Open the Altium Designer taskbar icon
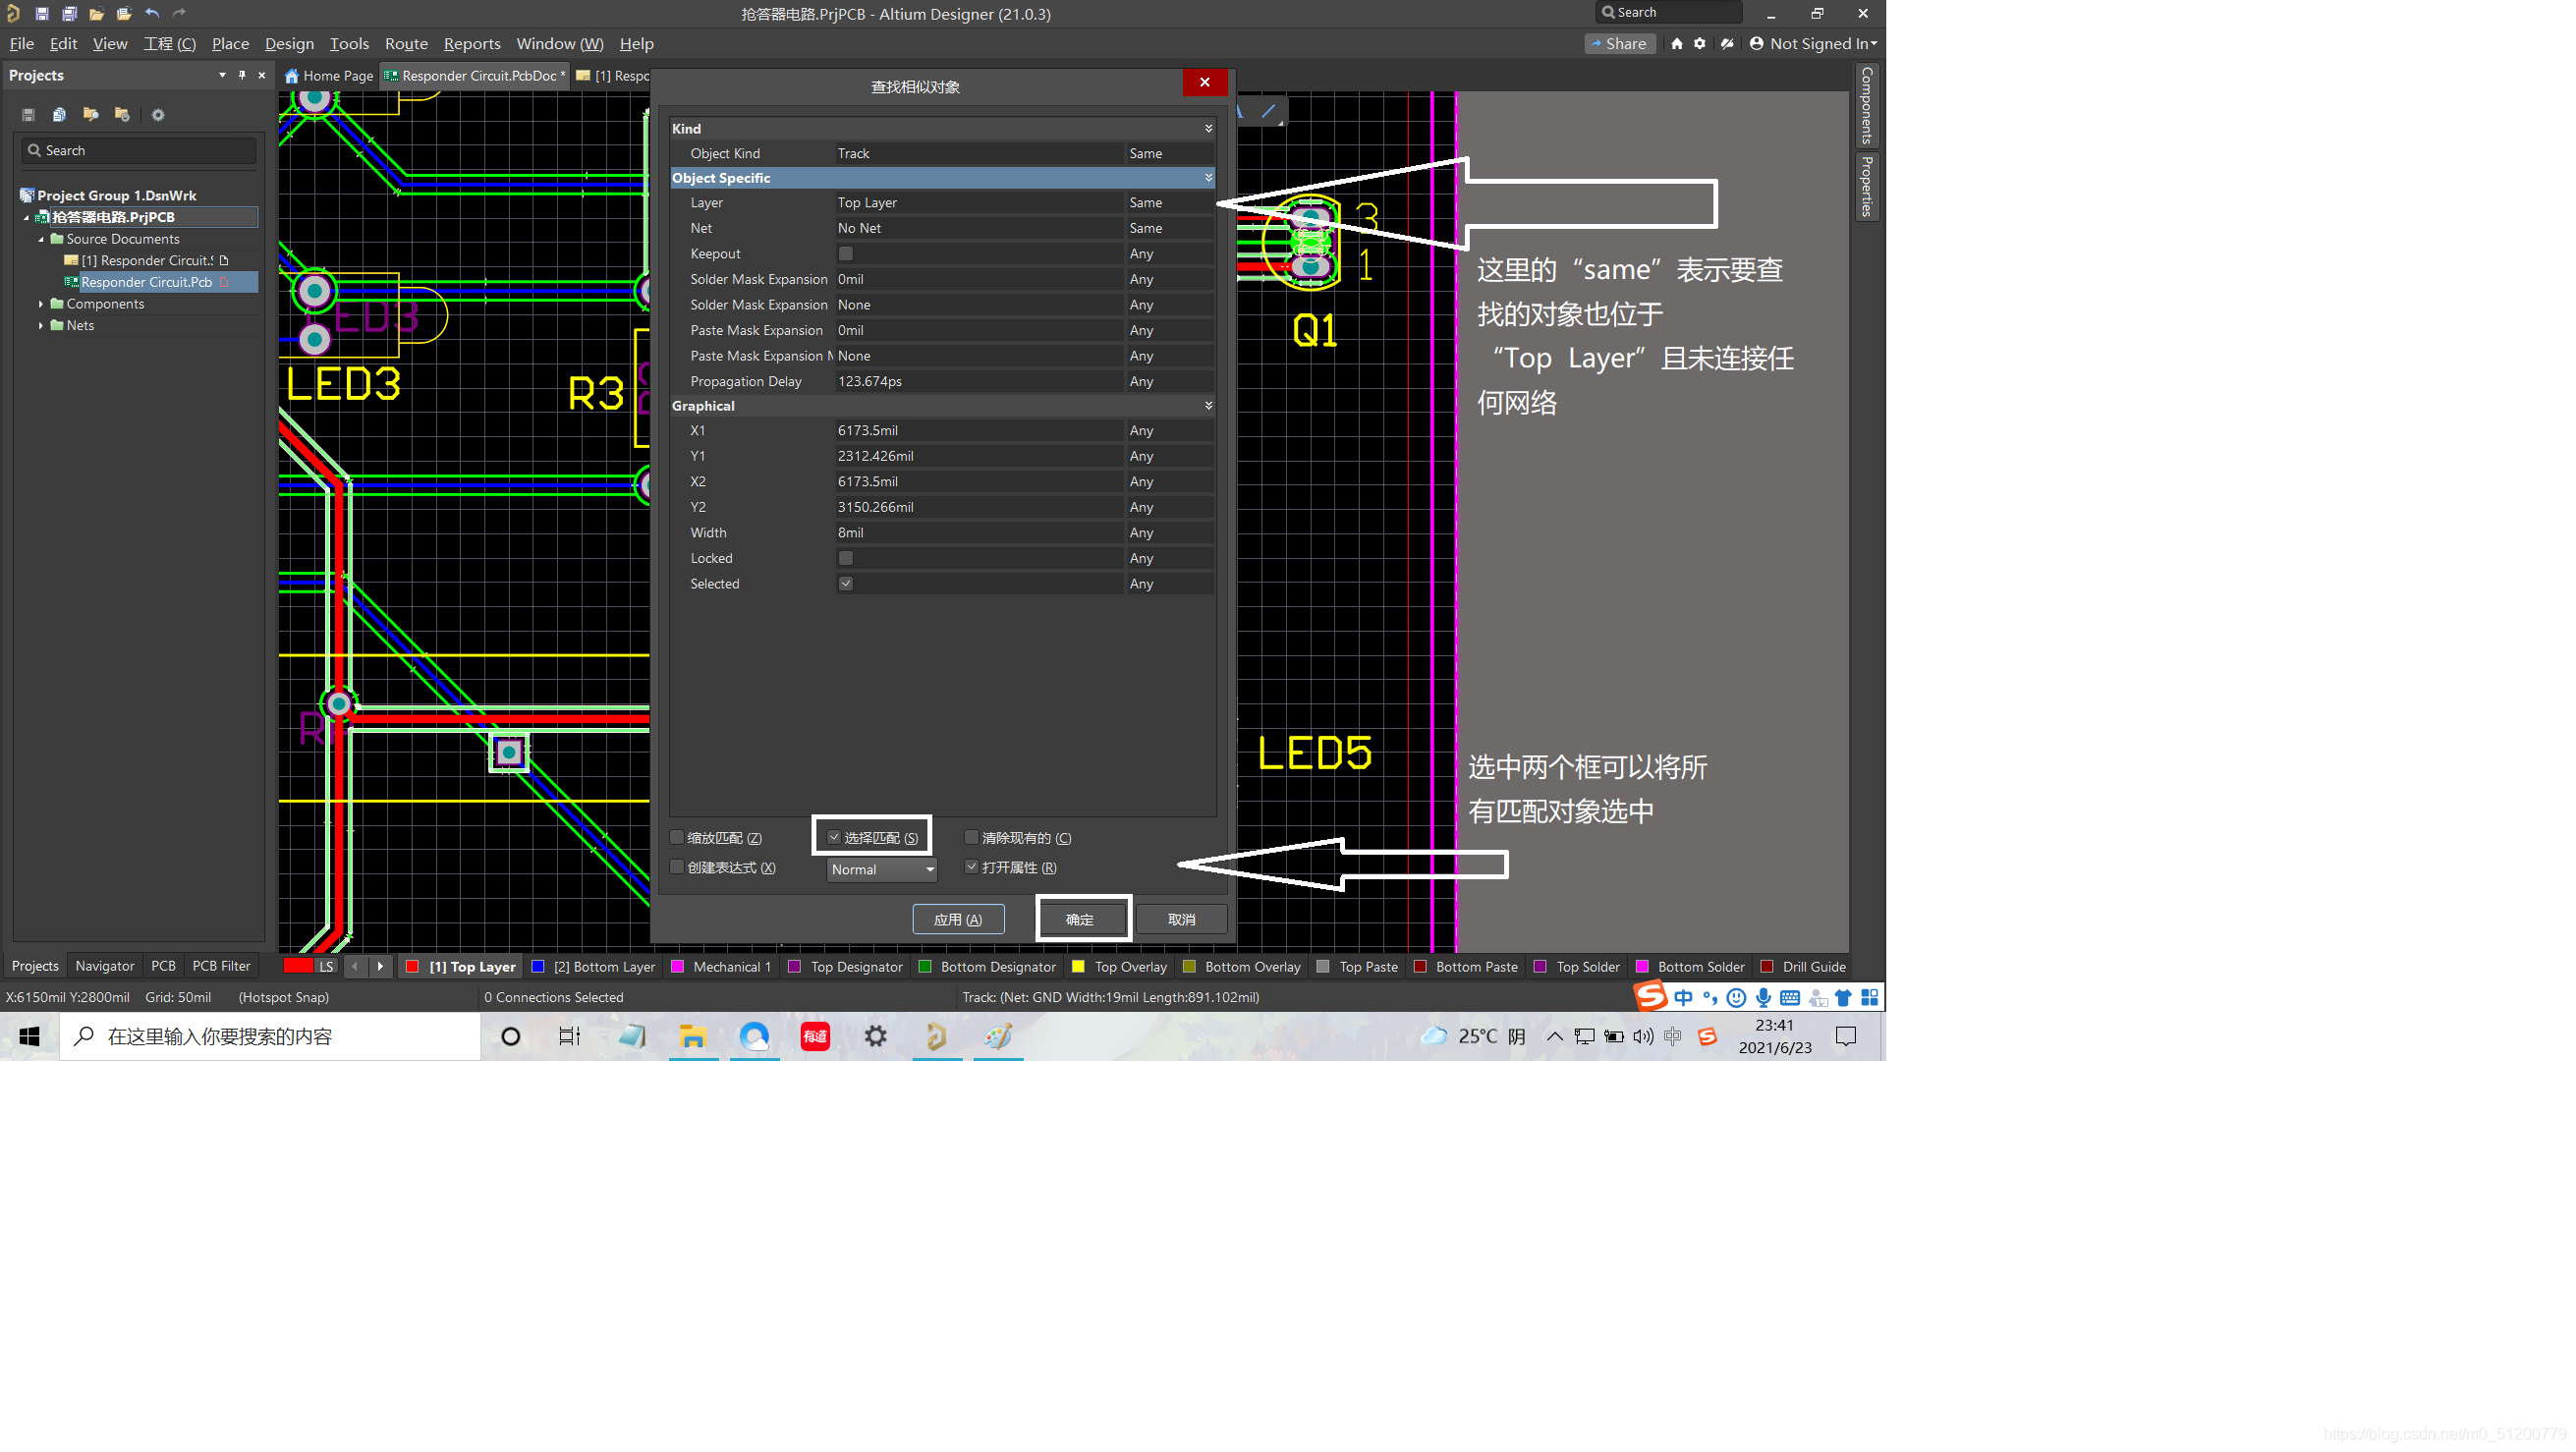The image size is (2576, 1452). click(x=936, y=1036)
